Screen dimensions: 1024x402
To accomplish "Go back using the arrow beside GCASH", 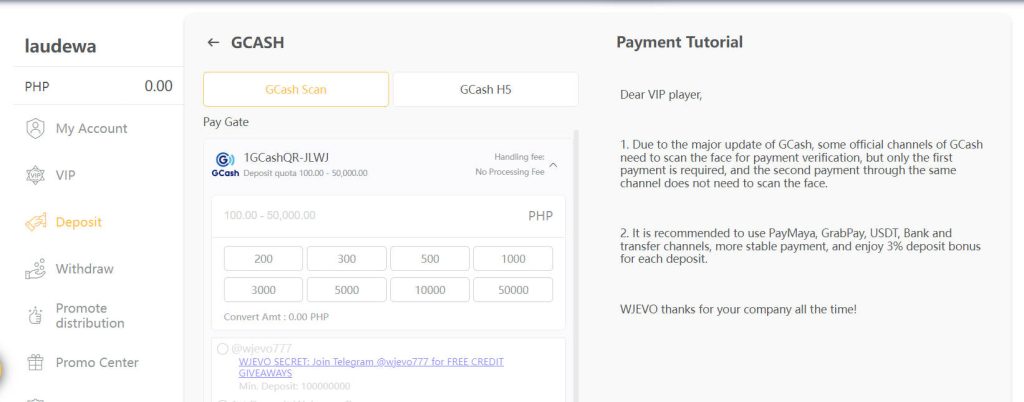I will [x=213, y=43].
